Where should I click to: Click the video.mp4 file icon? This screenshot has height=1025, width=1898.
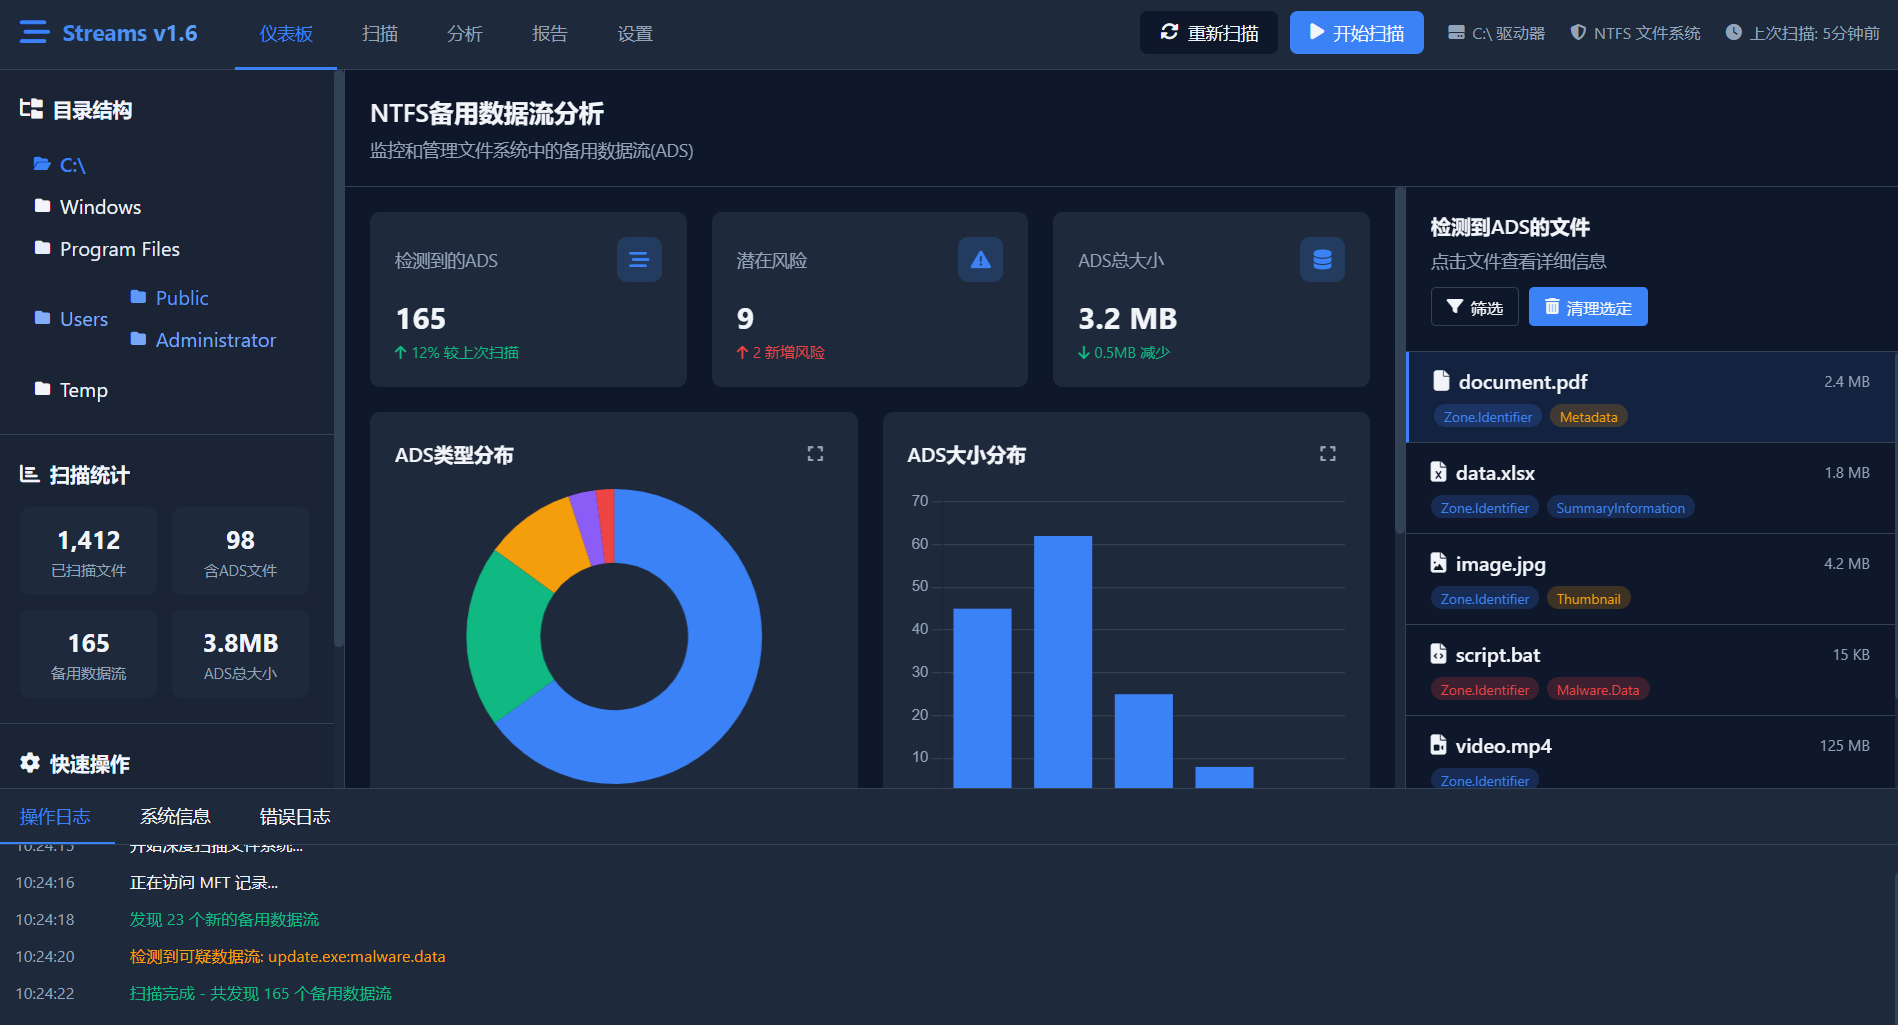click(1438, 745)
